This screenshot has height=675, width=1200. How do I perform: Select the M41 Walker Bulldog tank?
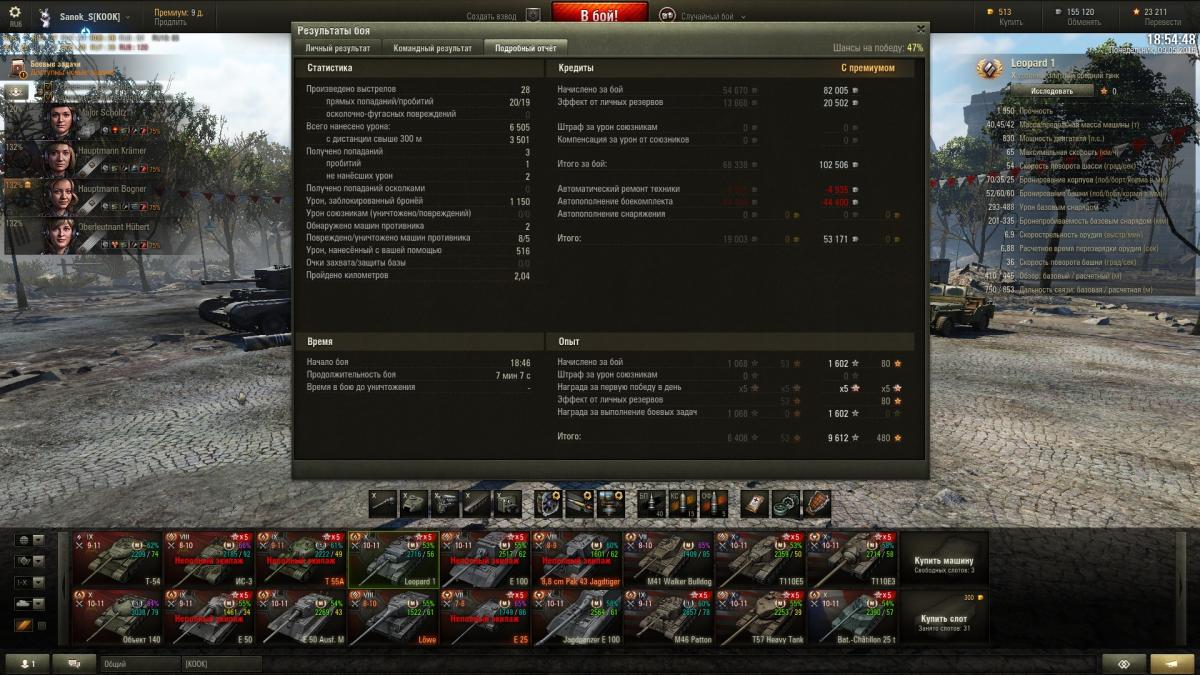pos(669,559)
